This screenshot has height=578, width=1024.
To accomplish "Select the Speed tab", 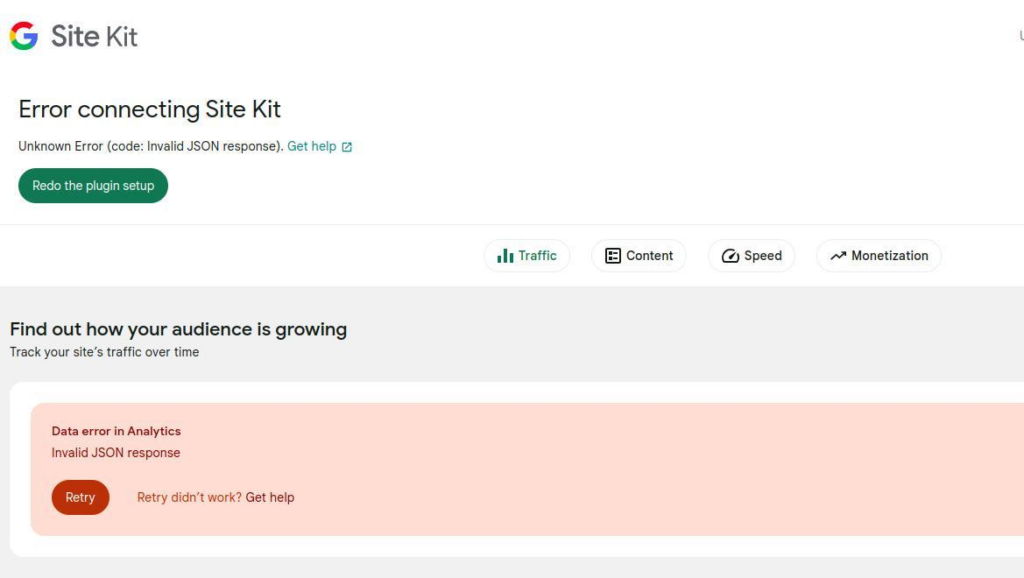I will [751, 255].
